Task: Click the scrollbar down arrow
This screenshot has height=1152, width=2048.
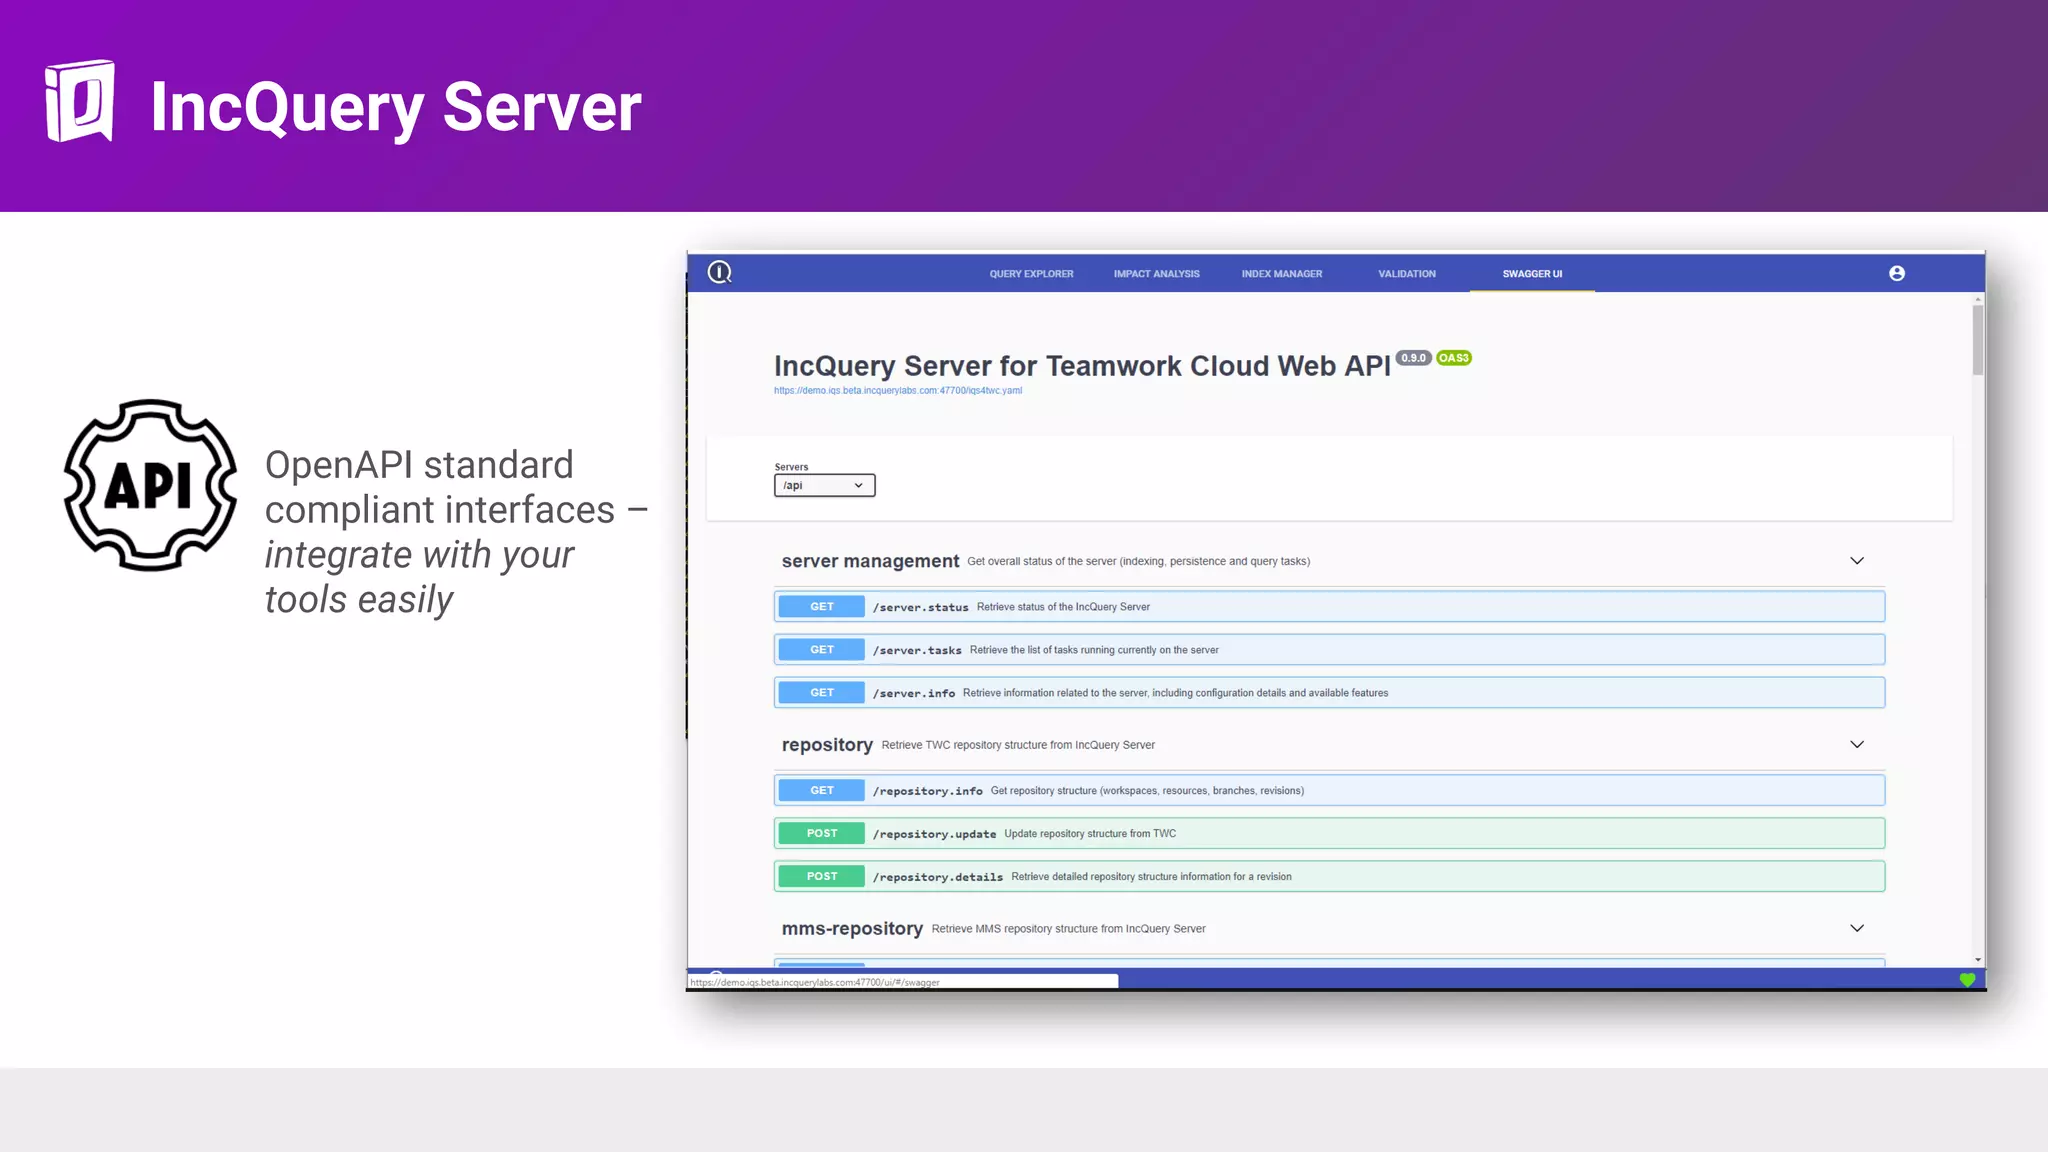Action: coord(1977,959)
